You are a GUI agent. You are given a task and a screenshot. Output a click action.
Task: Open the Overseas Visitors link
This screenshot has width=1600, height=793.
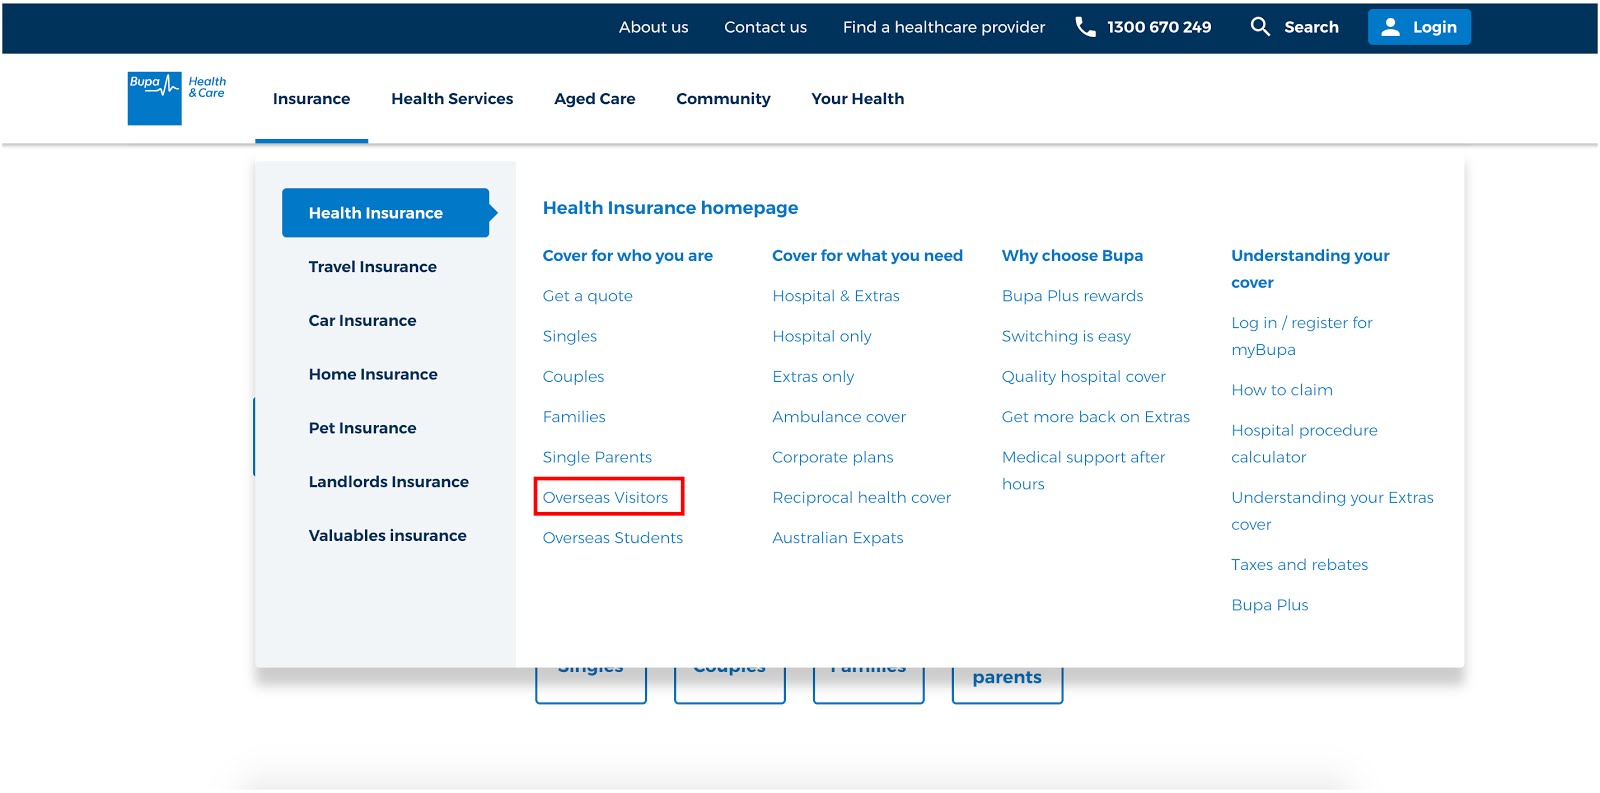coord(605,497)
